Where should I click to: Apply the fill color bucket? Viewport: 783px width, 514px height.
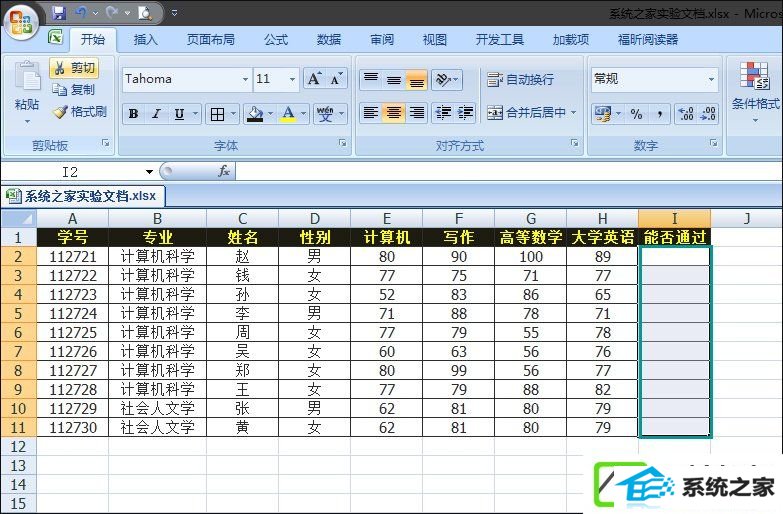click(255, 114)
